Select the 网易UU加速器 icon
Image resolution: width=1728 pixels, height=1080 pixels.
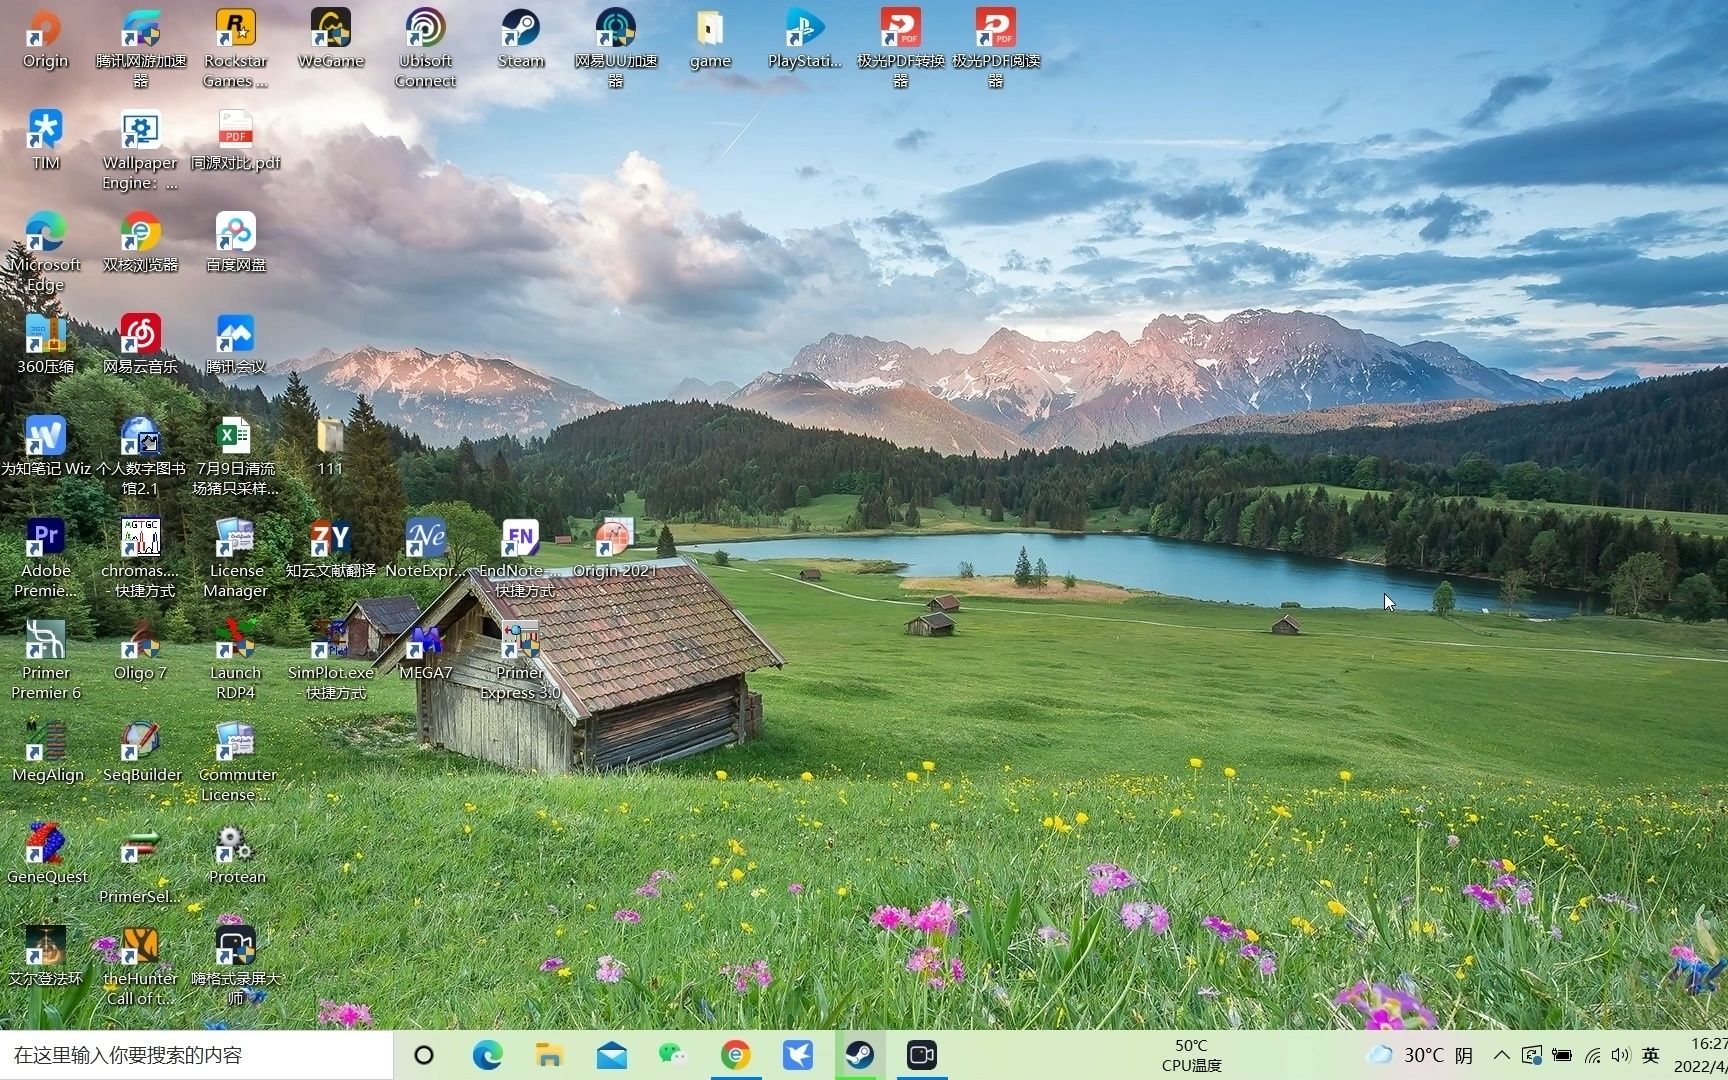coord(616,48)
